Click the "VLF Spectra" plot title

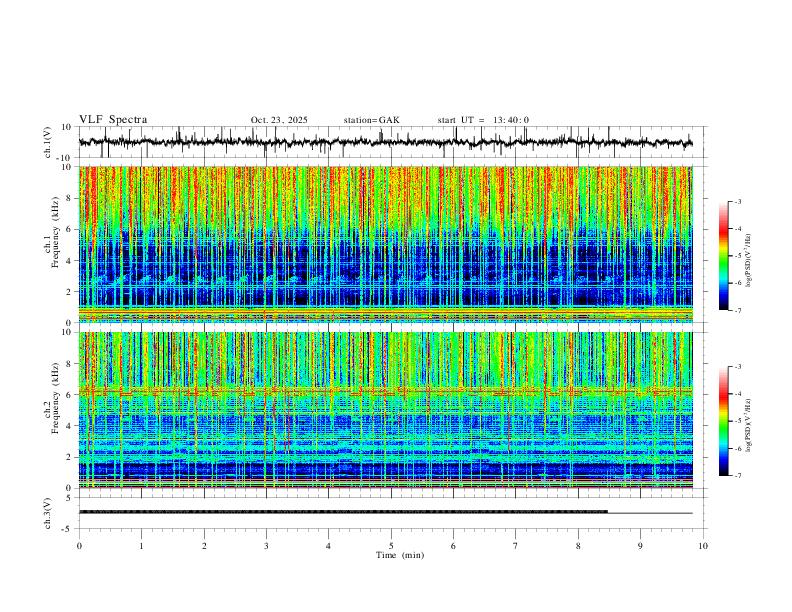pos(113,120)
